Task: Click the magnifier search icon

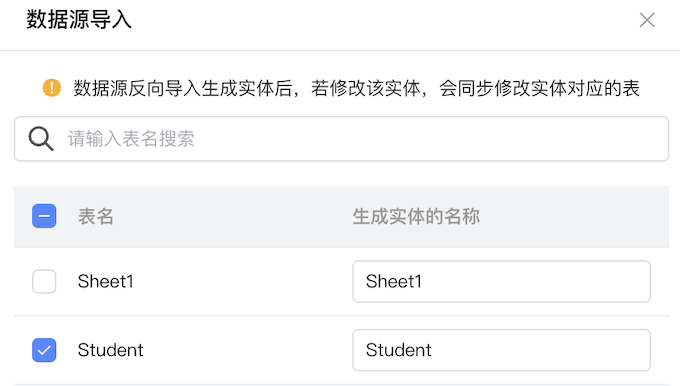Action: (x=41, y=139)
